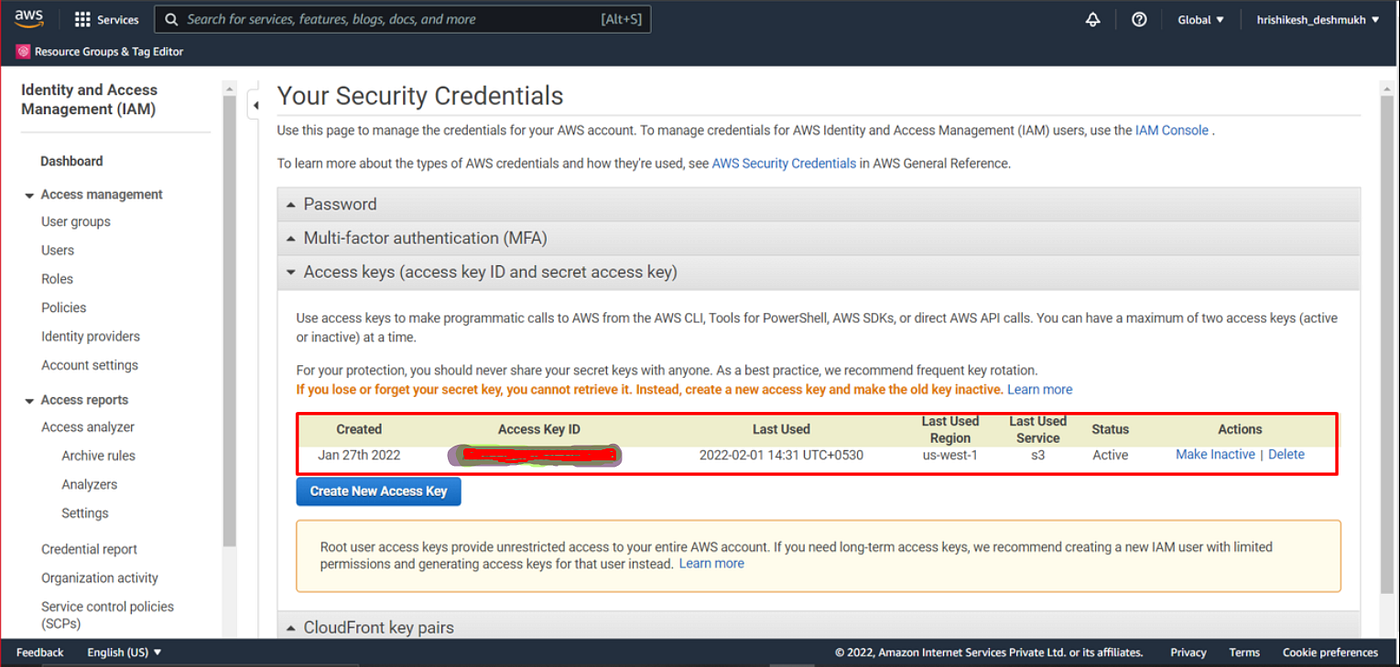Click the 'Active' status cell
Viewport: 1400px width, 667px height.
click(1110, 454)
